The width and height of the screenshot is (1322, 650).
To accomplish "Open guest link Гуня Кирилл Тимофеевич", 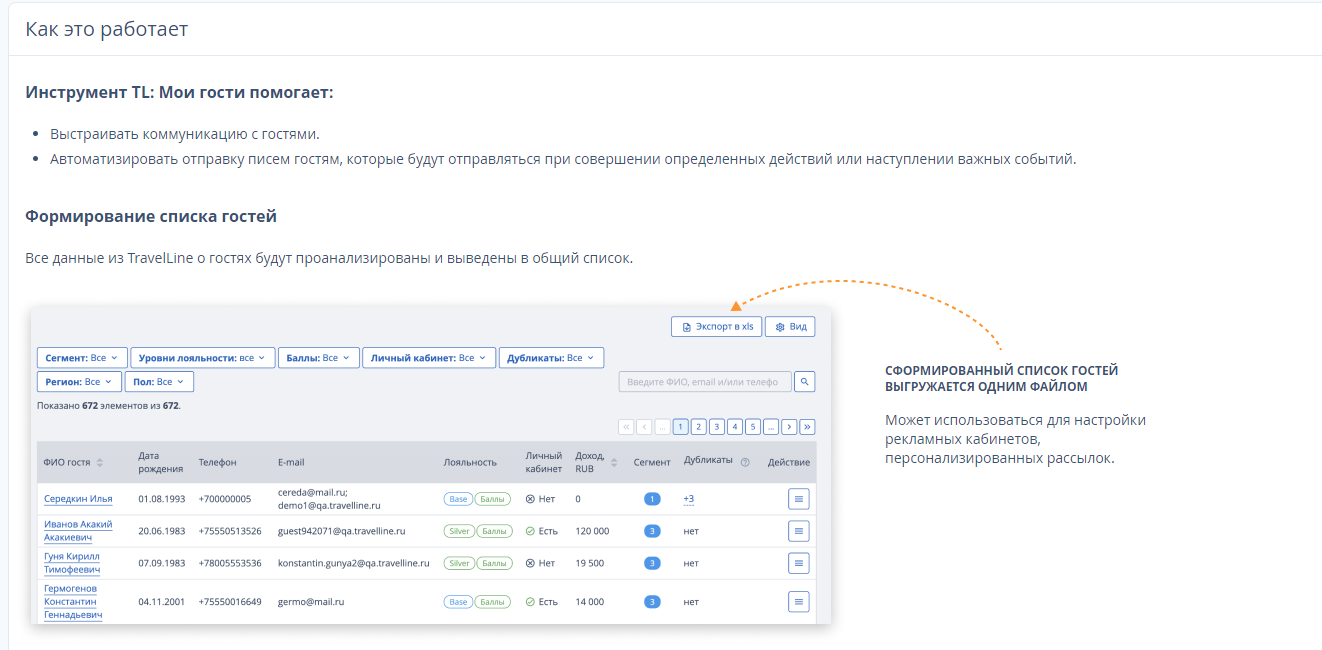I will (72, 563).
